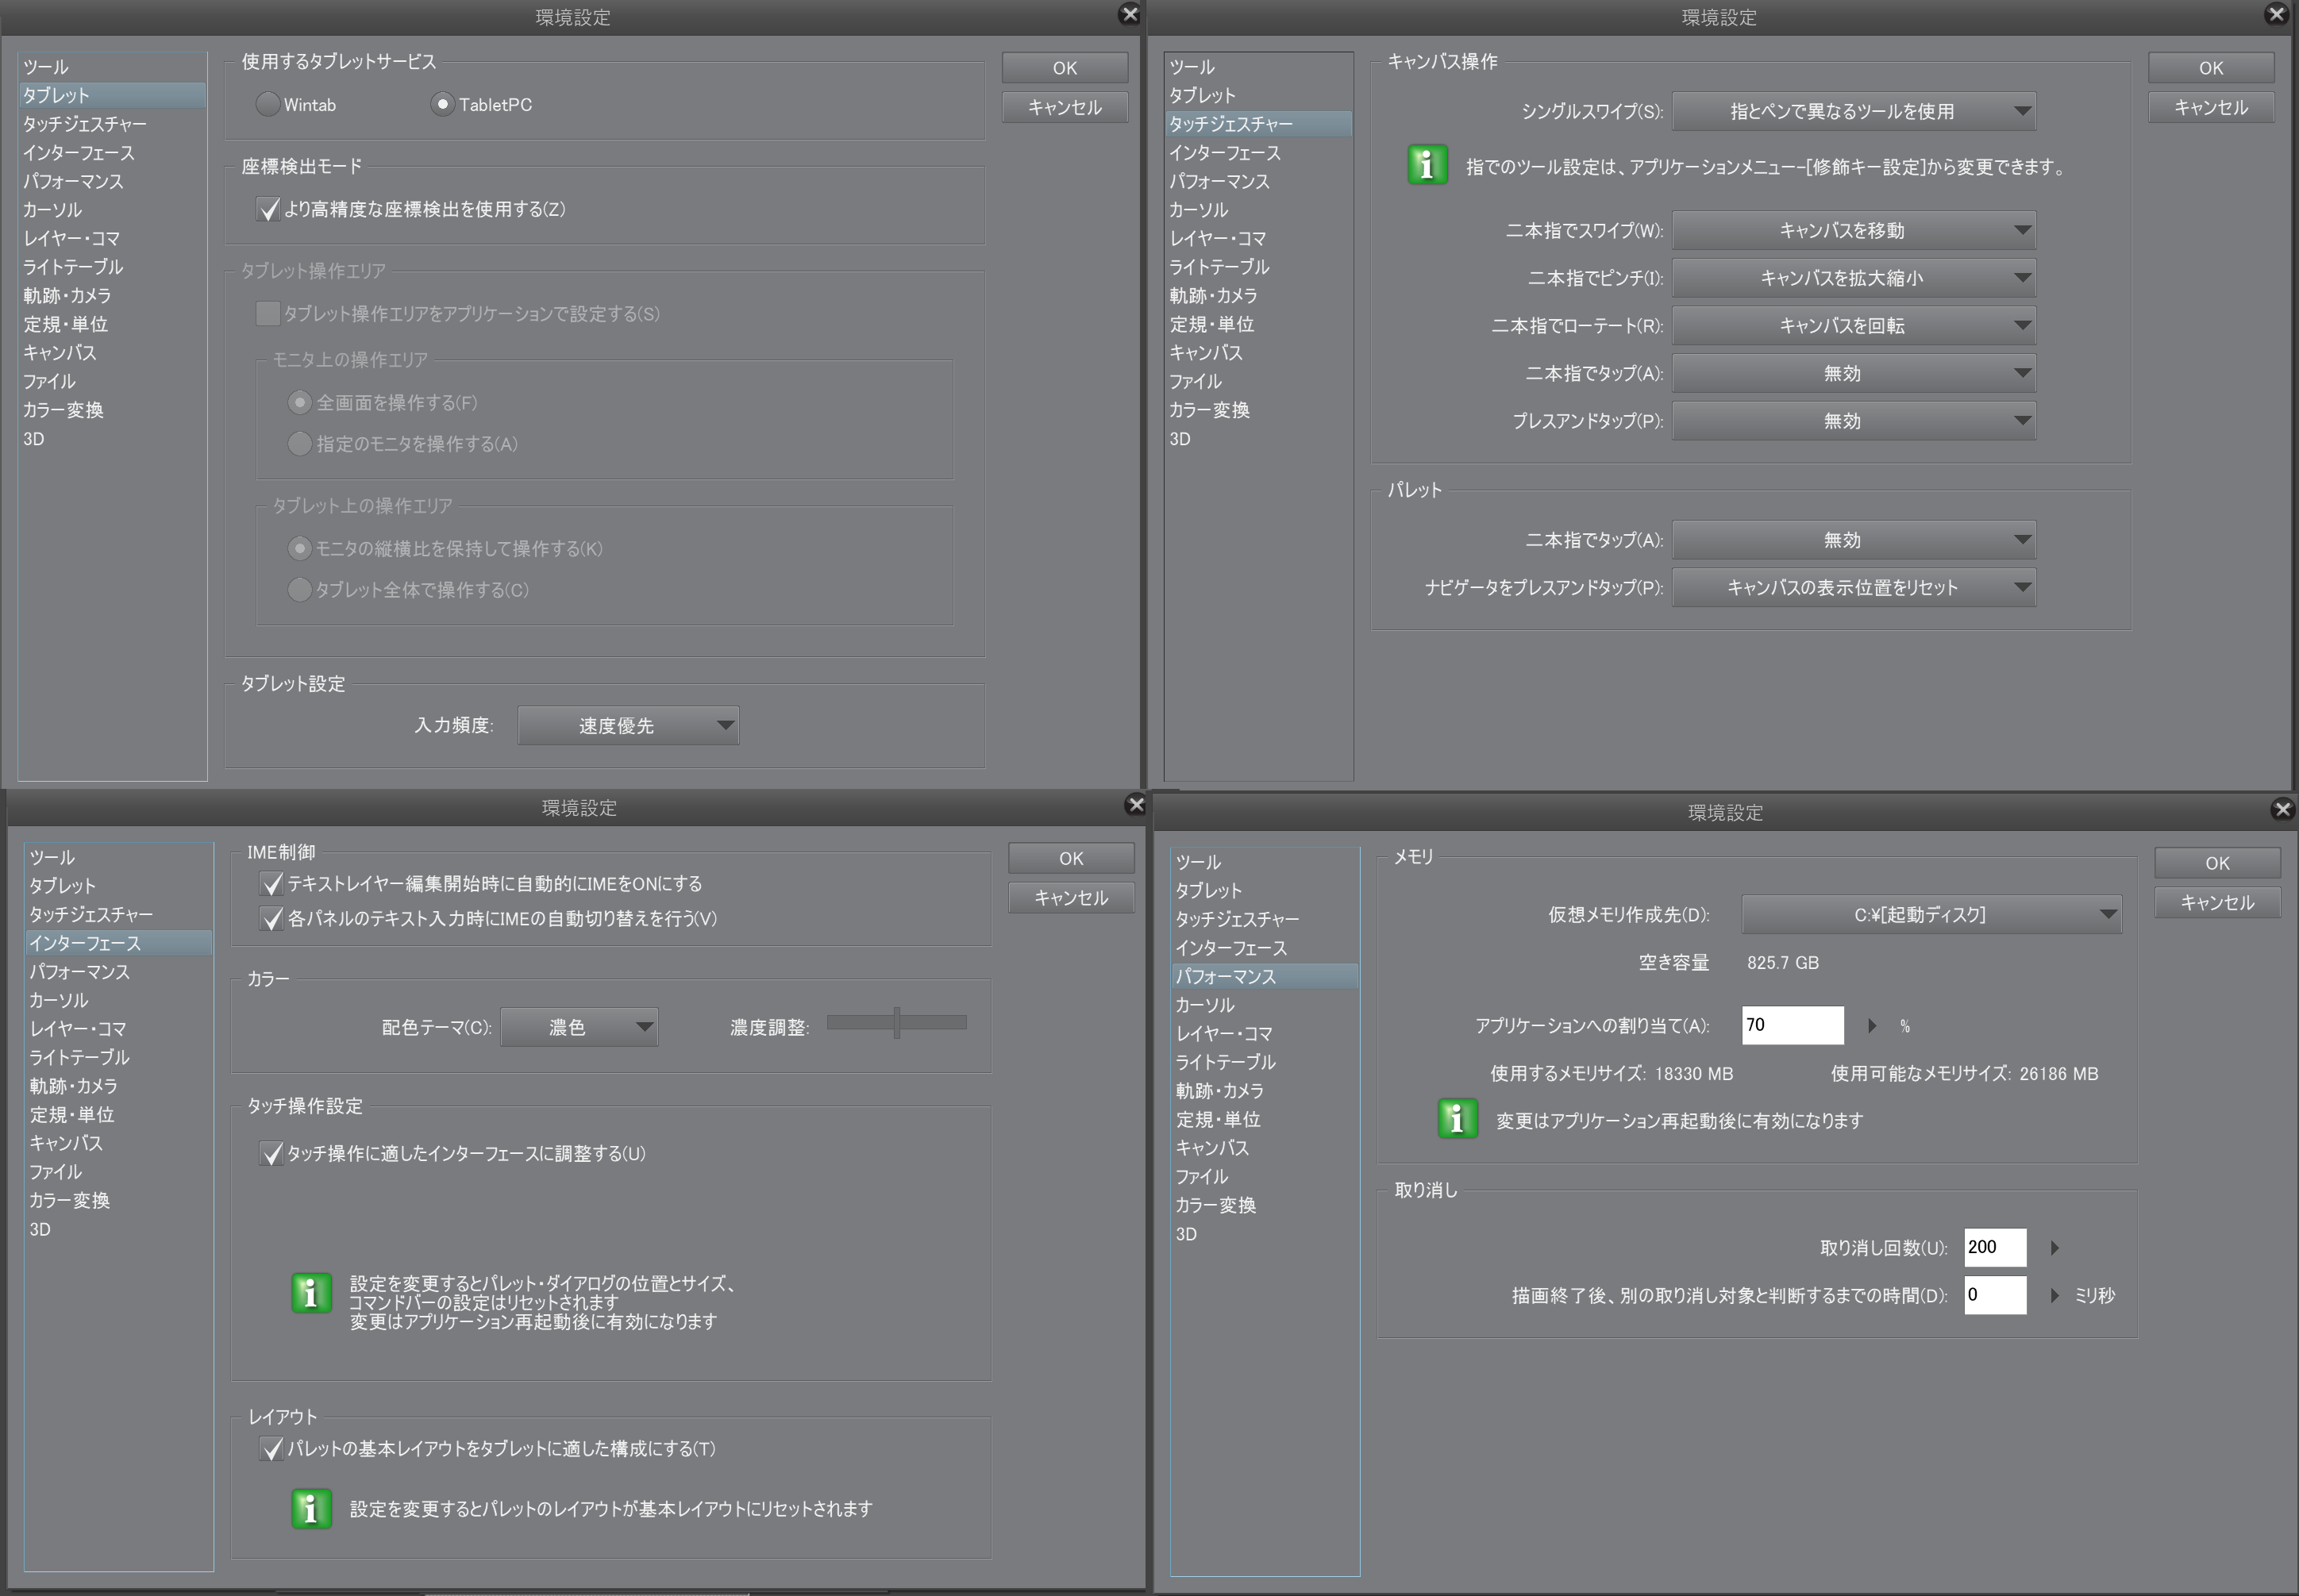Click arrow beside undo judgment time field
This screenshot has width=2299, height=1596.
coord(2054,1295)
